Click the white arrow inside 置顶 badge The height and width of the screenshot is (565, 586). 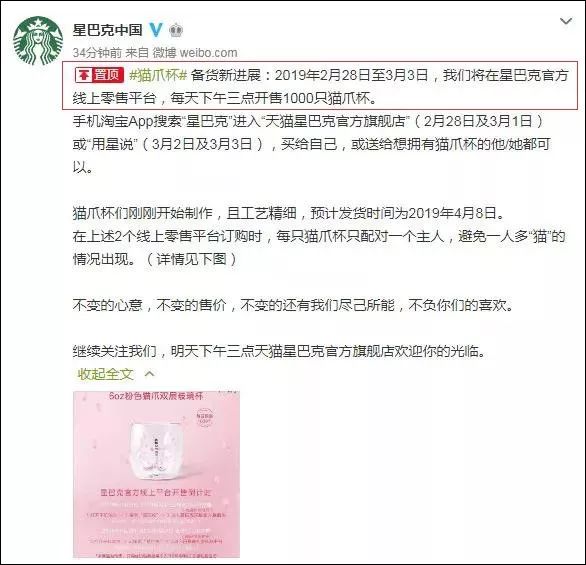(84, 75)
